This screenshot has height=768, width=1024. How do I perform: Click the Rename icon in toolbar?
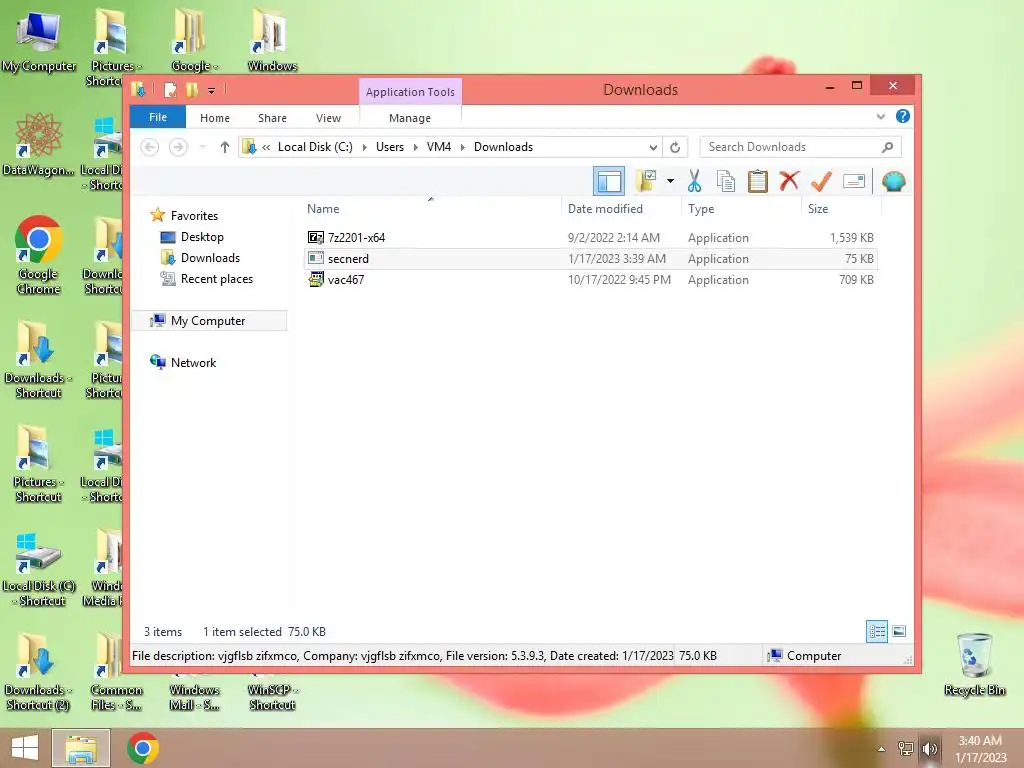pyautogui.click(x=854, y=181)
